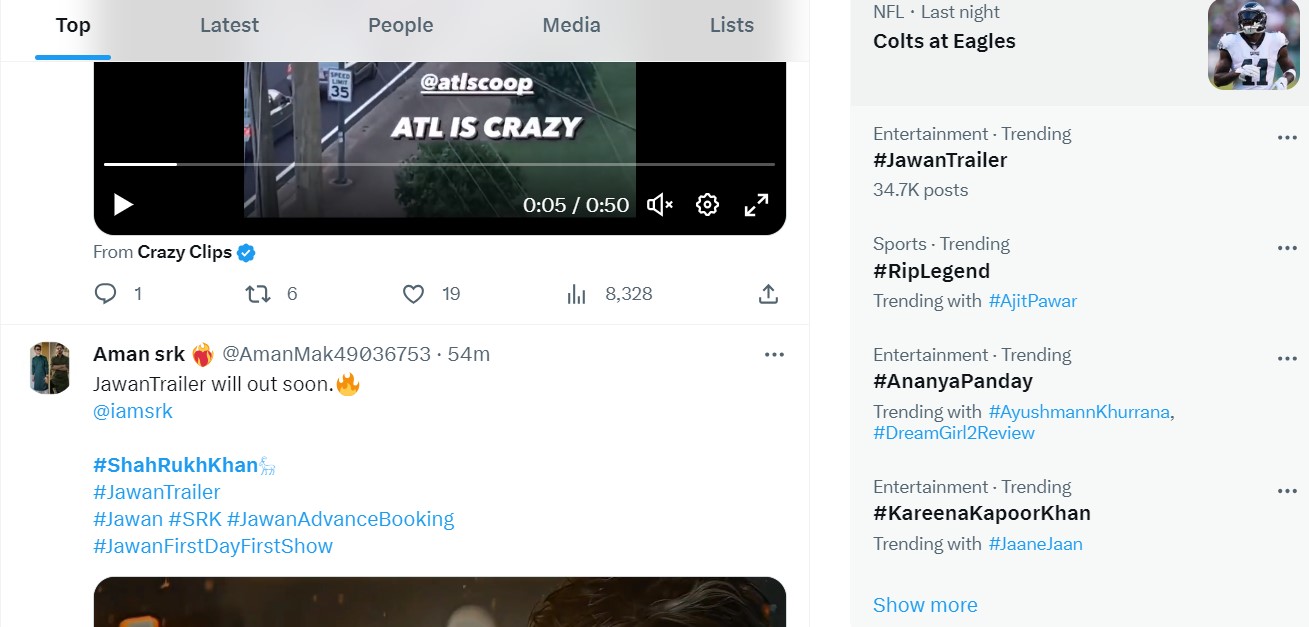View analytics for the video post
The width and height of the screenshot is (1309, 627).
click(x=577, y=294)
